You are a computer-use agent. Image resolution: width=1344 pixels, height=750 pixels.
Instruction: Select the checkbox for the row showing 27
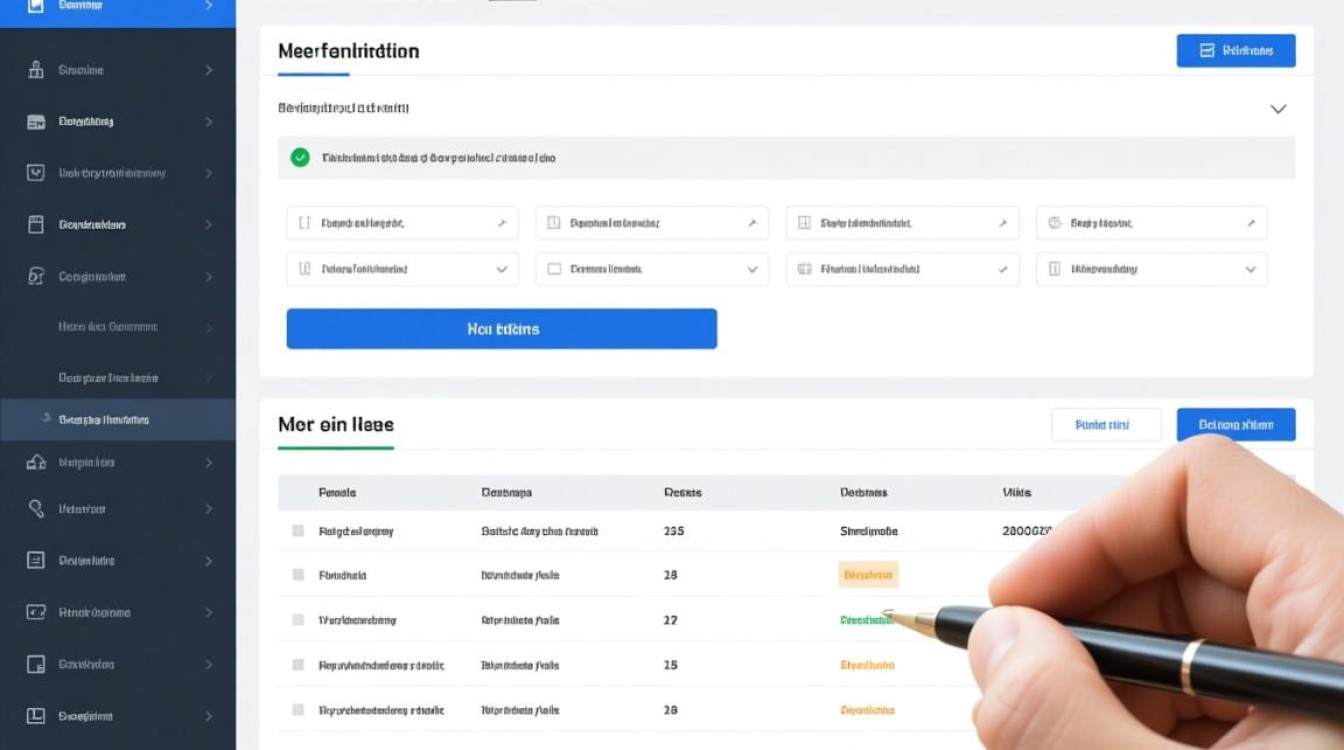[x=298, y=620]
